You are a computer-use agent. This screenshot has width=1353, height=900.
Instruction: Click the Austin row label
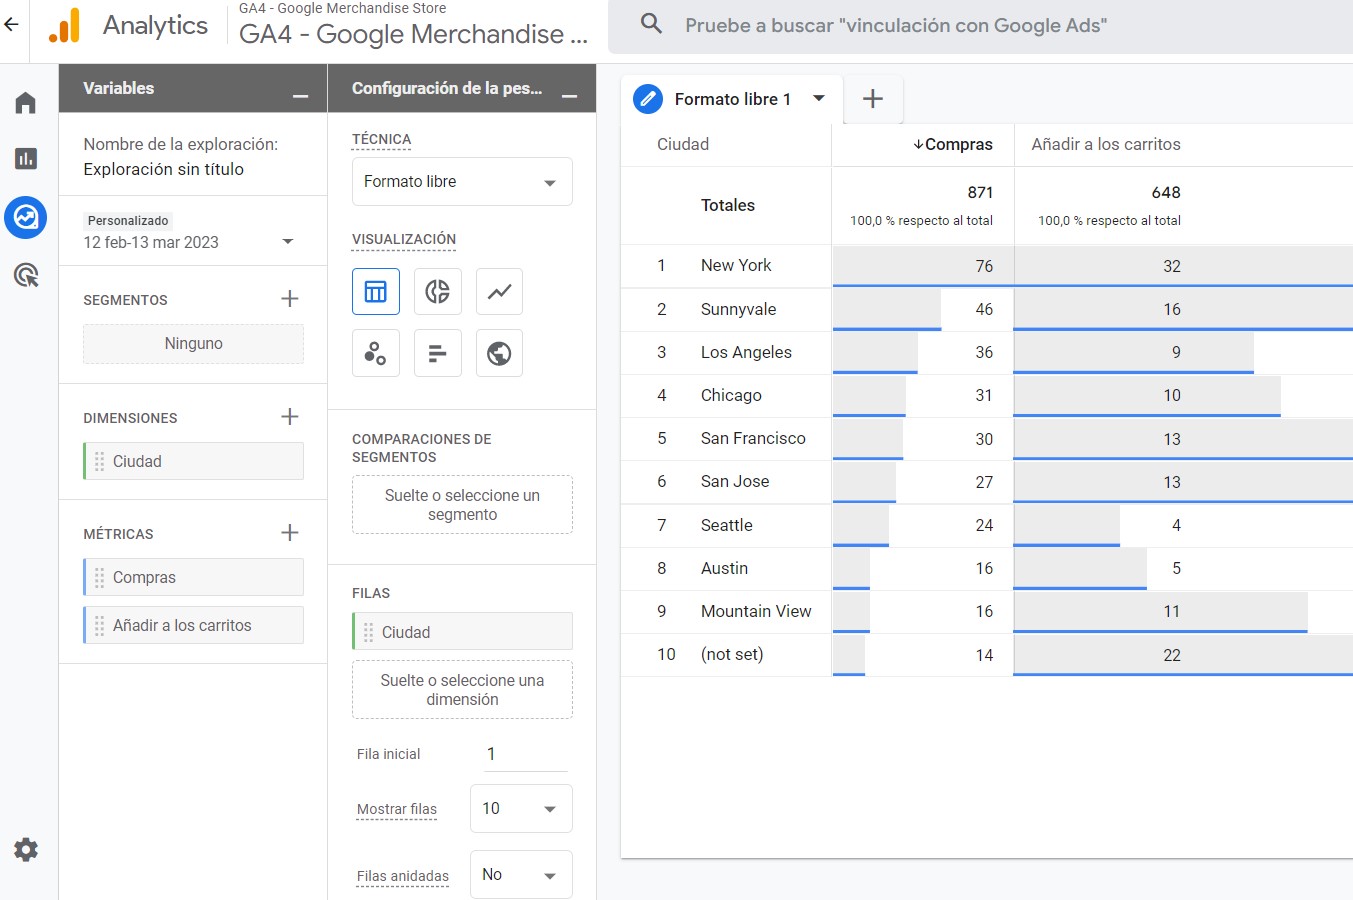click(724, 568)
